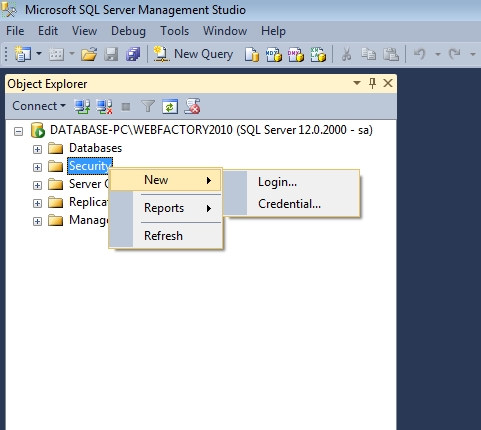Open the View menu

click(x=84, y=31)
